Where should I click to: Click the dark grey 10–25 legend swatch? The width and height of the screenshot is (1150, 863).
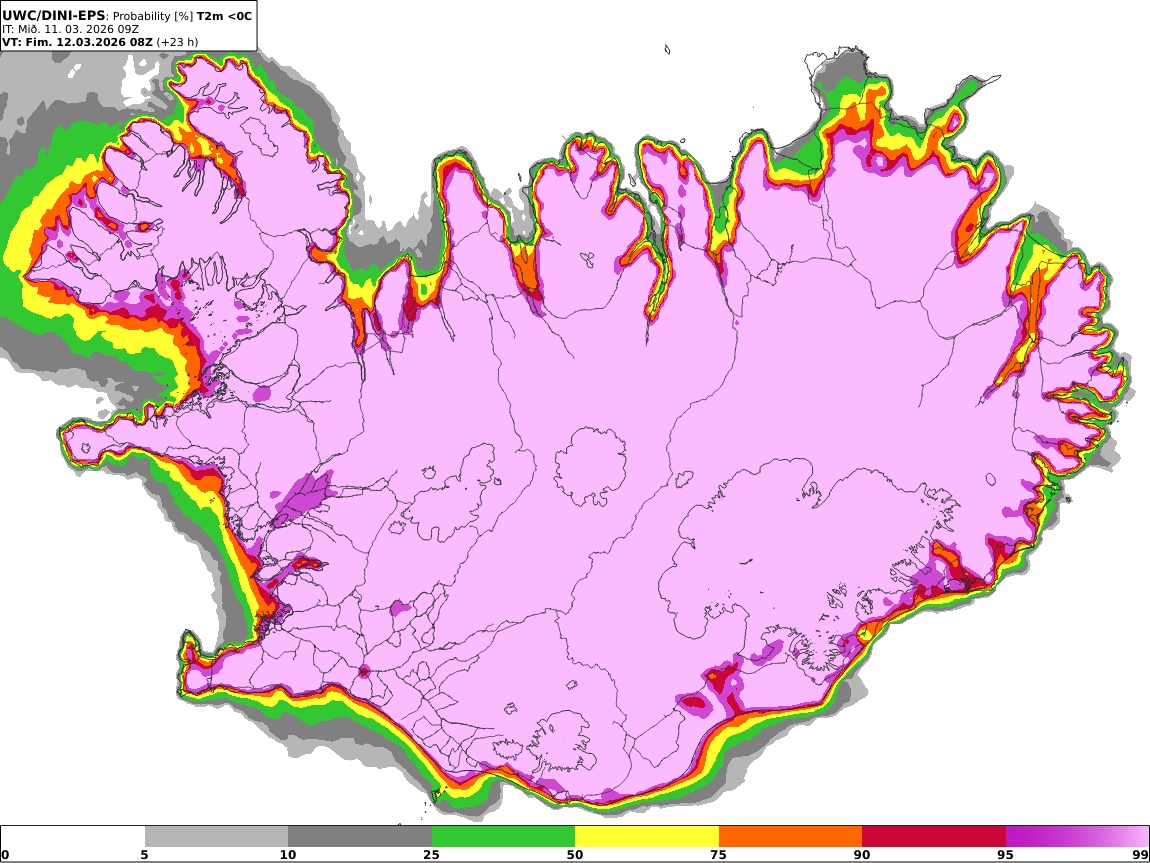360,836
